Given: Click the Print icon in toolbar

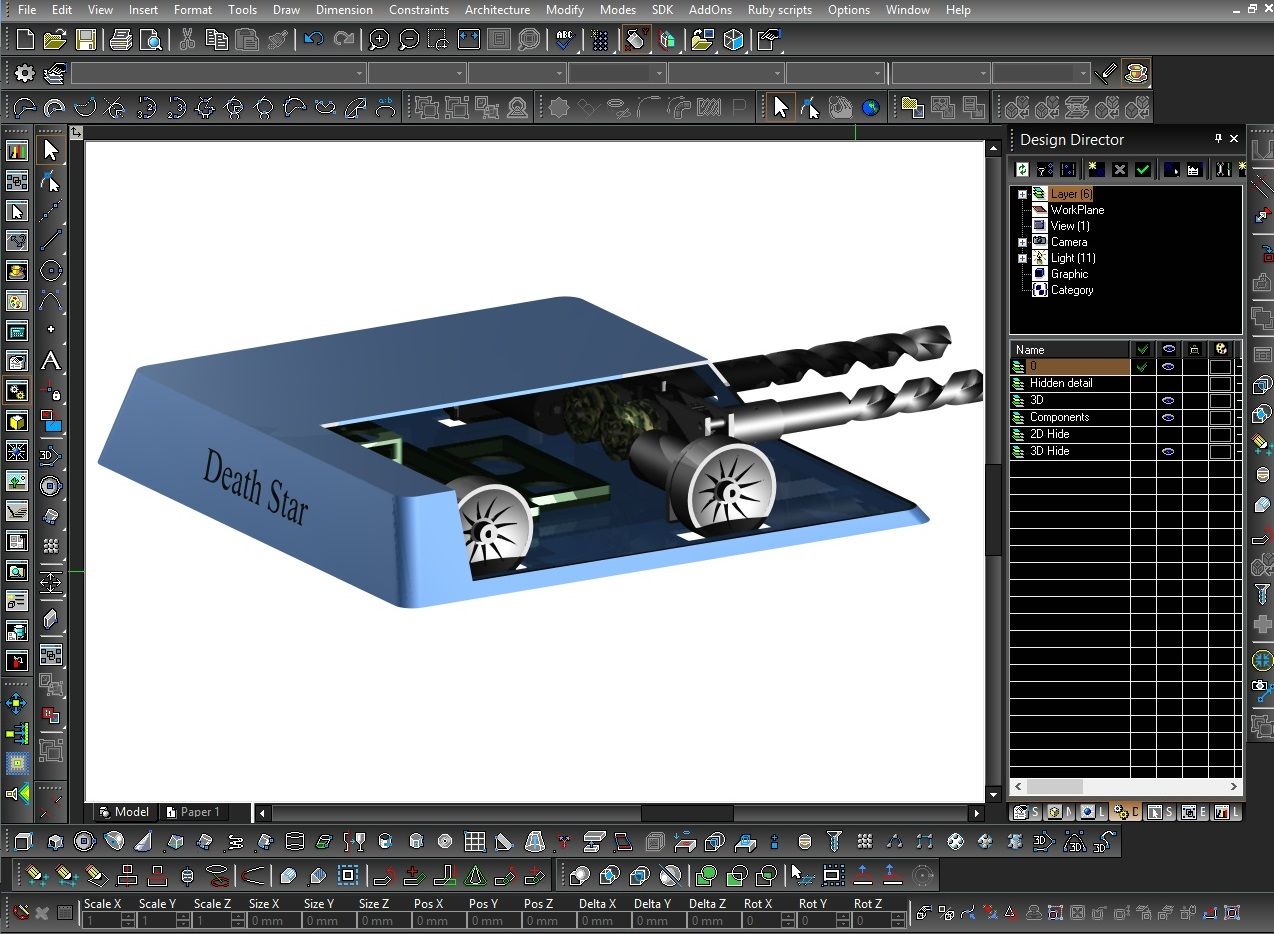Looking at the screenshot, I should 121,40.
